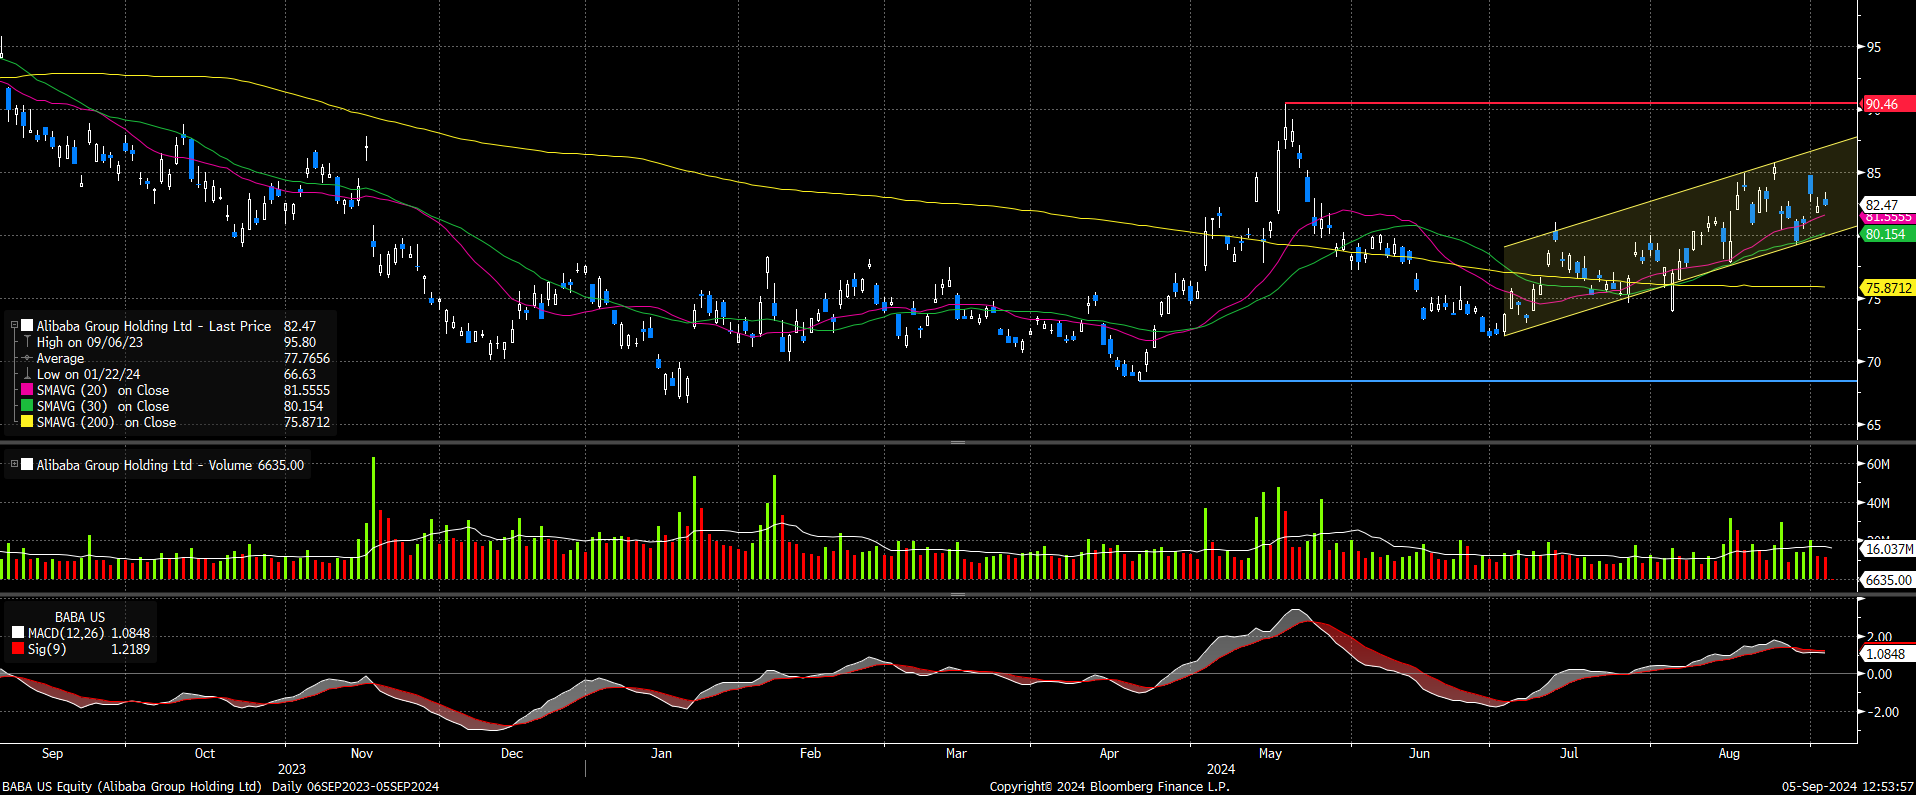The image size is (1916, 795).
Task: Click the green 80.154 axis tag
Action: [1887, 234]
